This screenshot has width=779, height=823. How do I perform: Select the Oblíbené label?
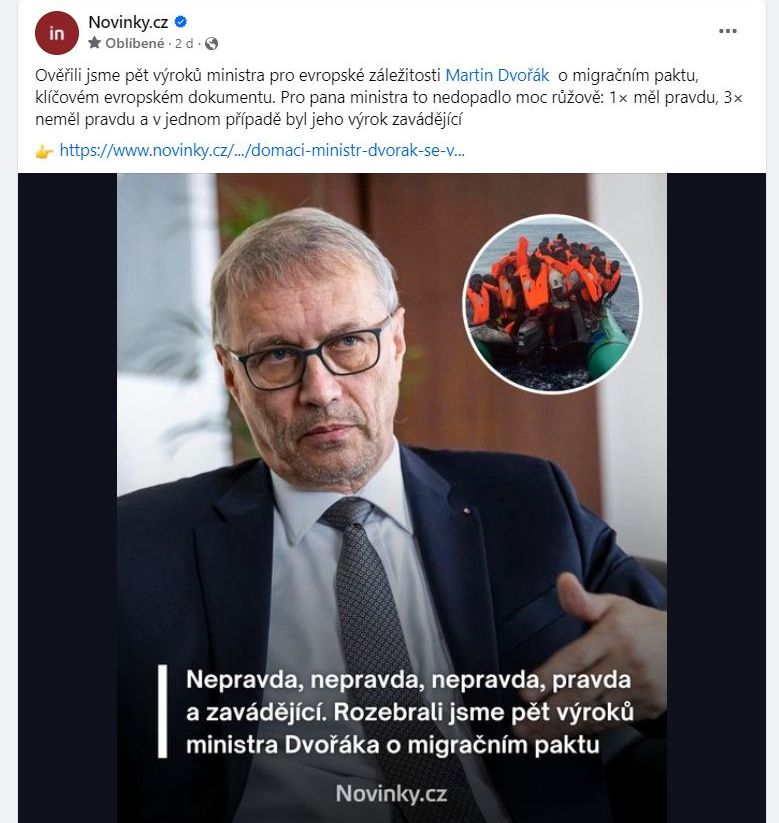click(x=135, y=43)
